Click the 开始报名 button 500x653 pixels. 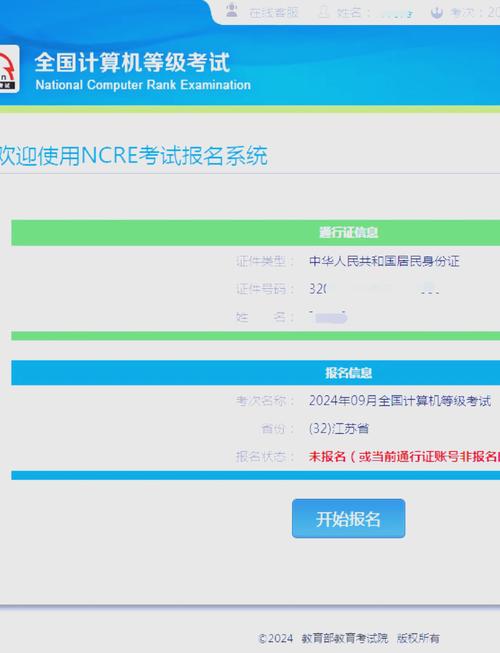click(348, 518)
